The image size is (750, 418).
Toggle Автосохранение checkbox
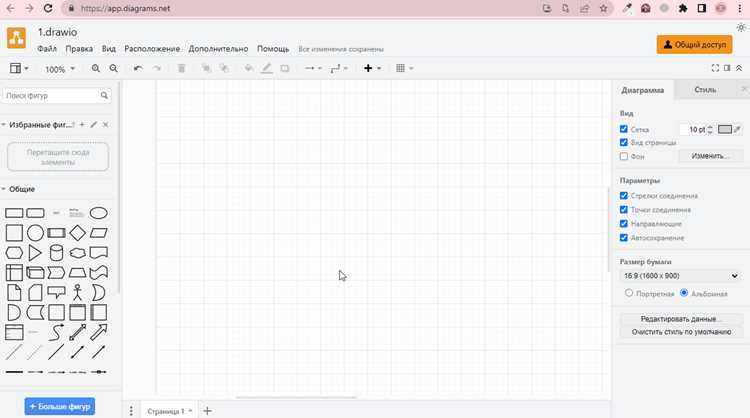click(x=624, y=238)
